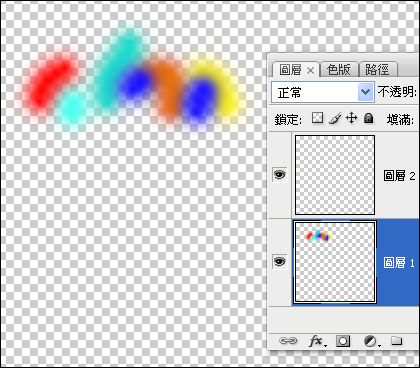Click the 圖層 1 layer name
The image size is (420, 368).
coord(399,263)
